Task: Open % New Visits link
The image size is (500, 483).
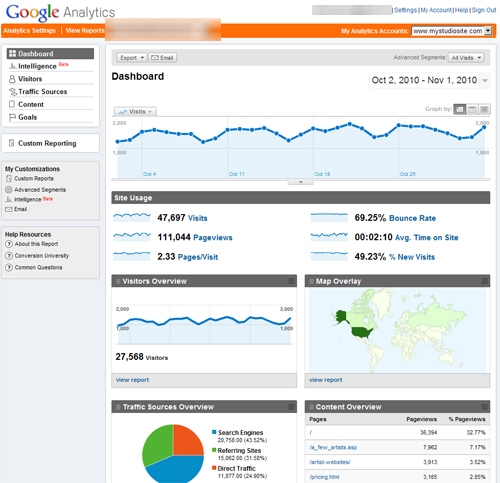Action: (412, 257)
